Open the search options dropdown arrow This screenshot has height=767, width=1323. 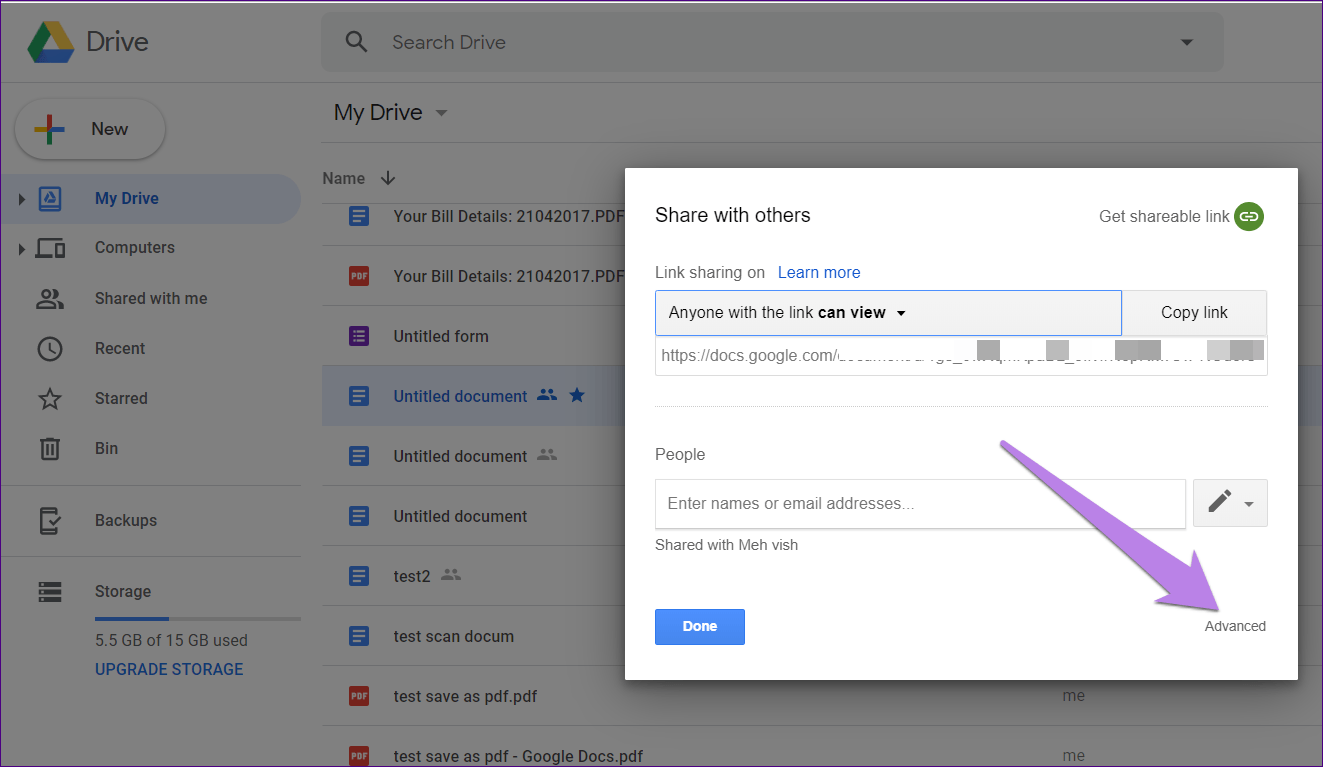(x=1187, y=42)
